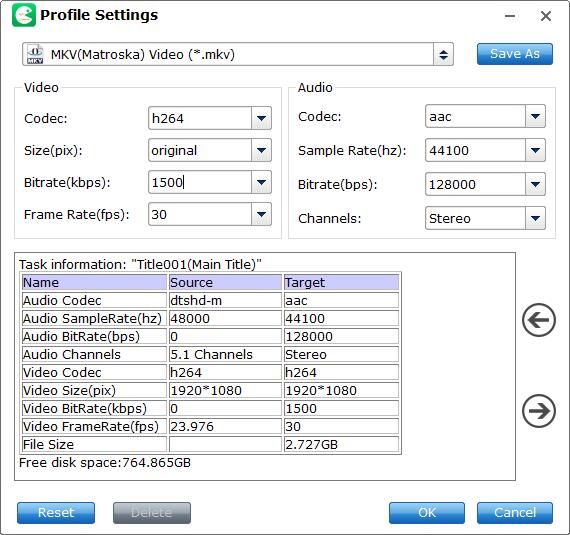The image size is (570, 535).
Task: Expand the video Codec h264 dropdown
Action: pos(261,118)
